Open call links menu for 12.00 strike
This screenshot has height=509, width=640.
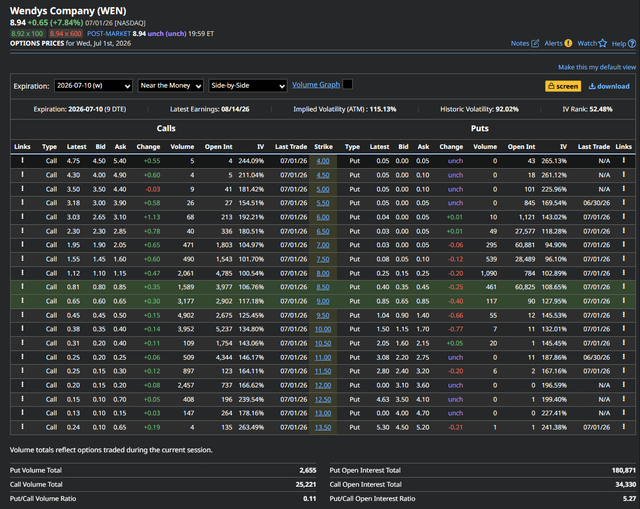click(x=22, y=385)
